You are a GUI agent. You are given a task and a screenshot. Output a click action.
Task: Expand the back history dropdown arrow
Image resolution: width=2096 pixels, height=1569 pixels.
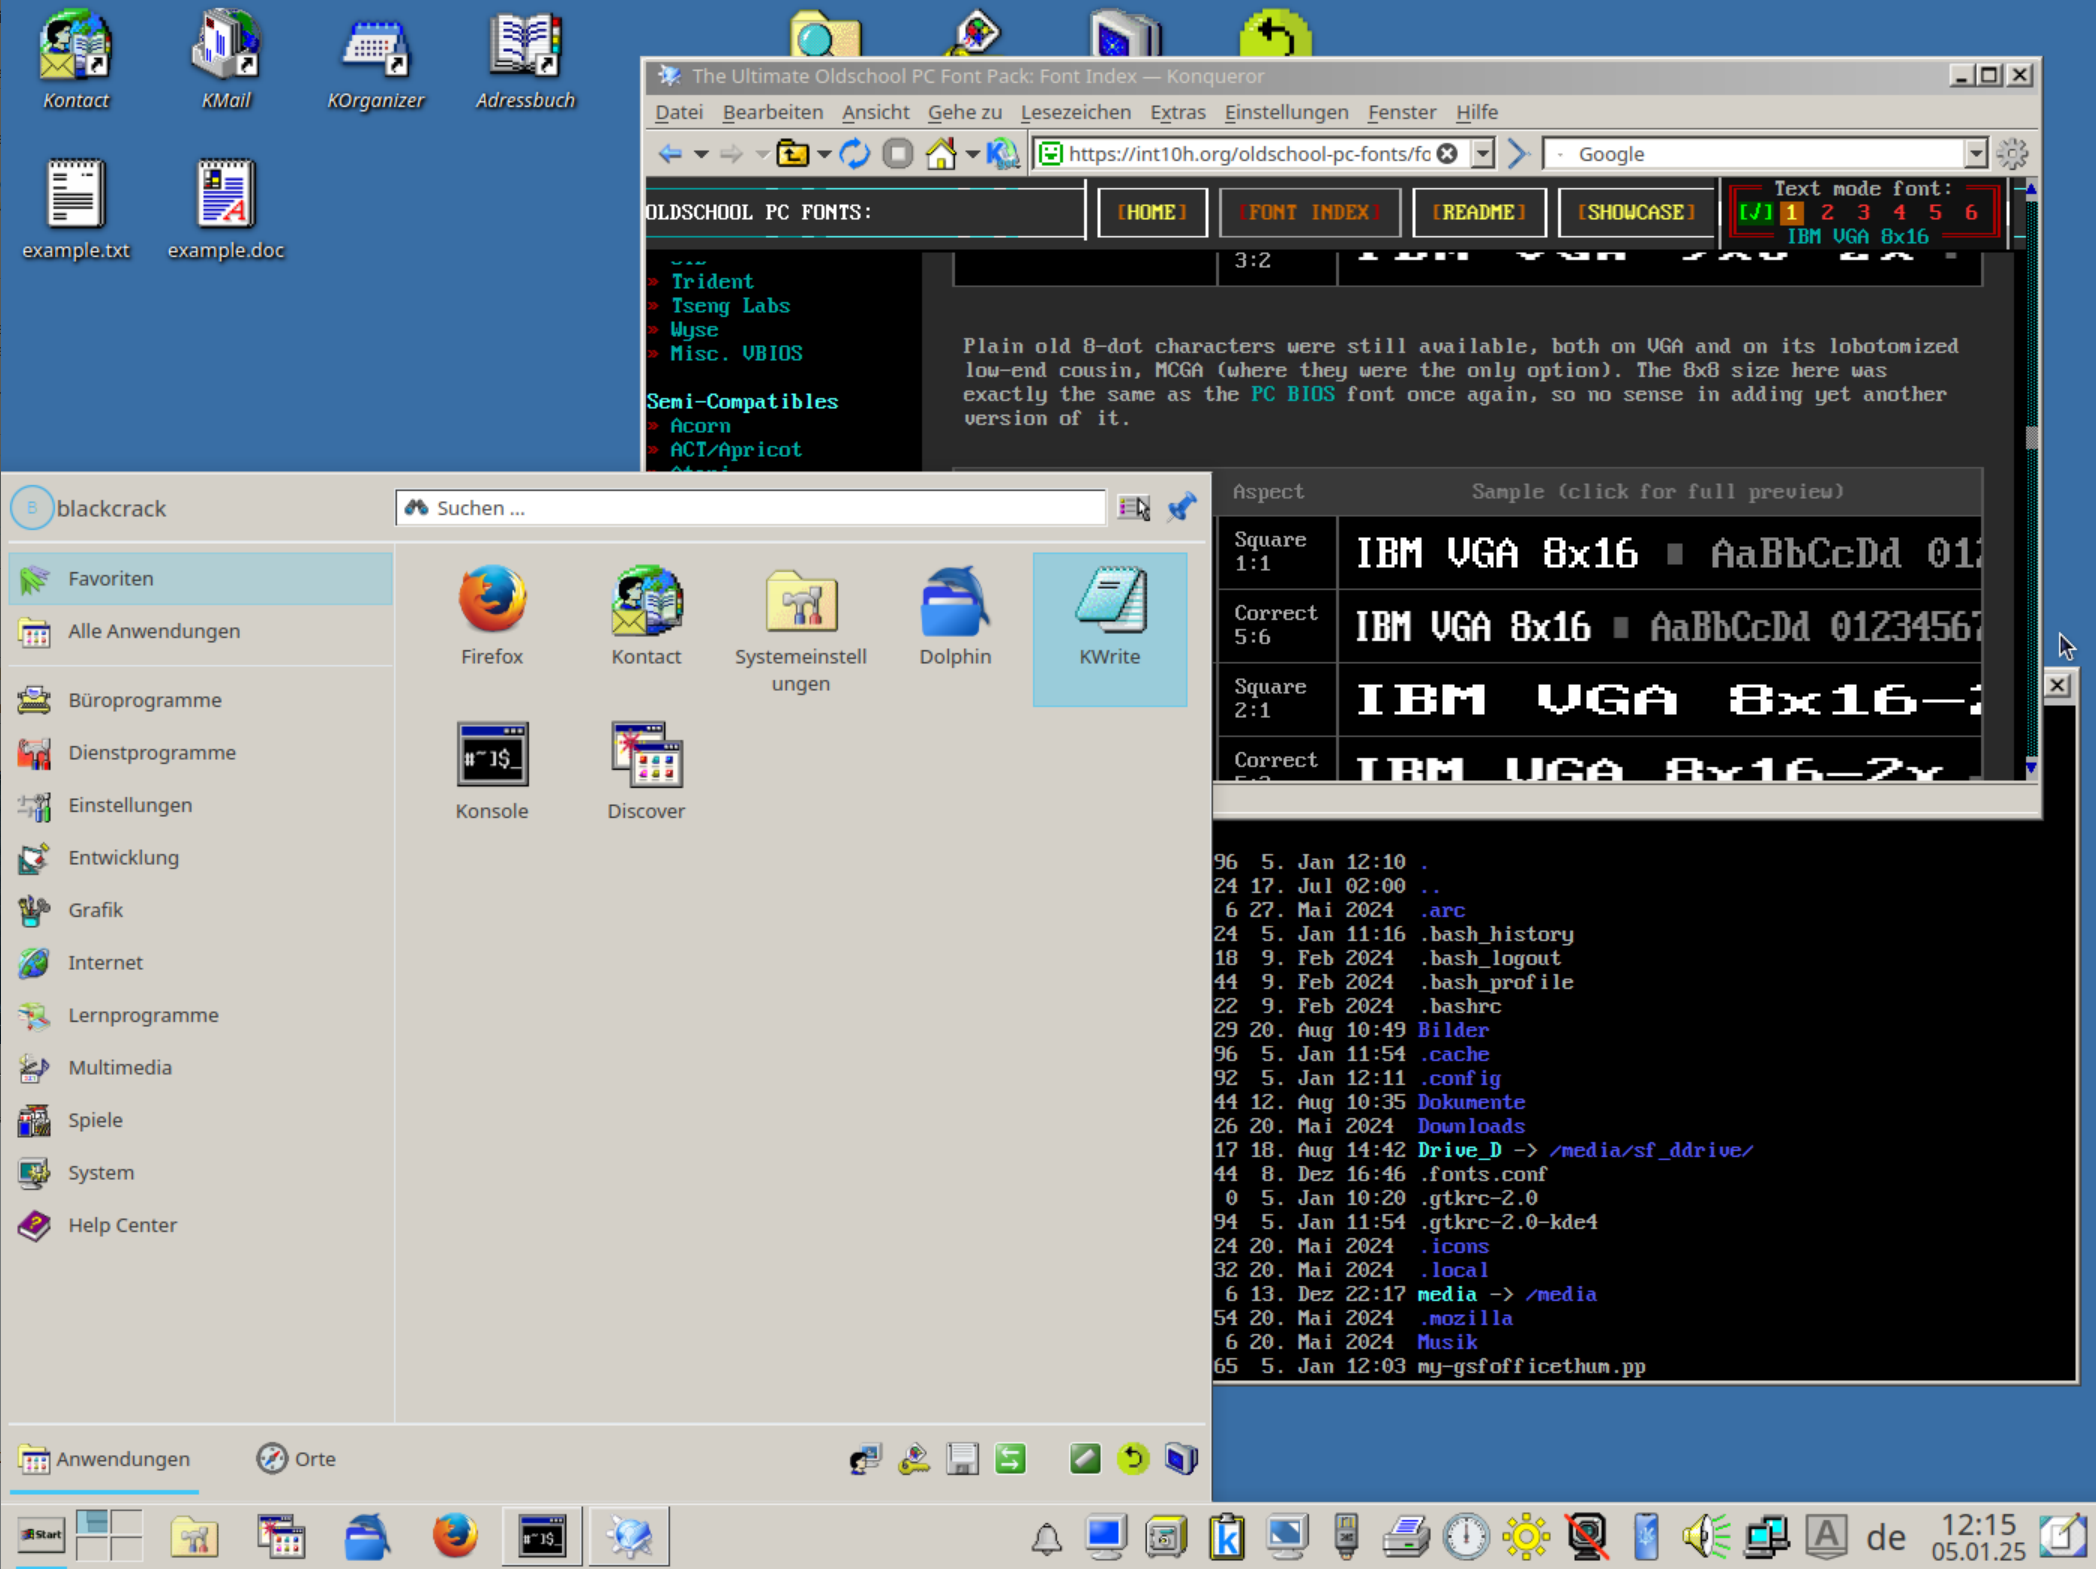[701, 155]
